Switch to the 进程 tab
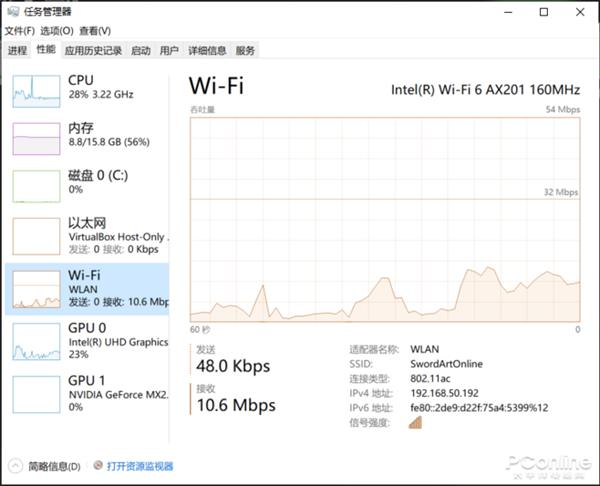 tap(17, 50)
